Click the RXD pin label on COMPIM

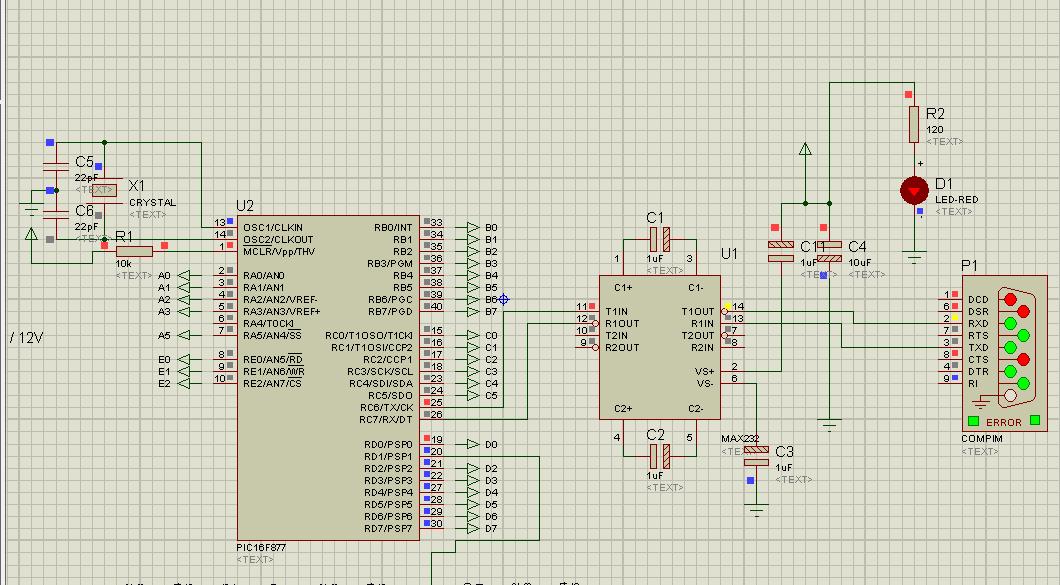(x=978, y=323)
